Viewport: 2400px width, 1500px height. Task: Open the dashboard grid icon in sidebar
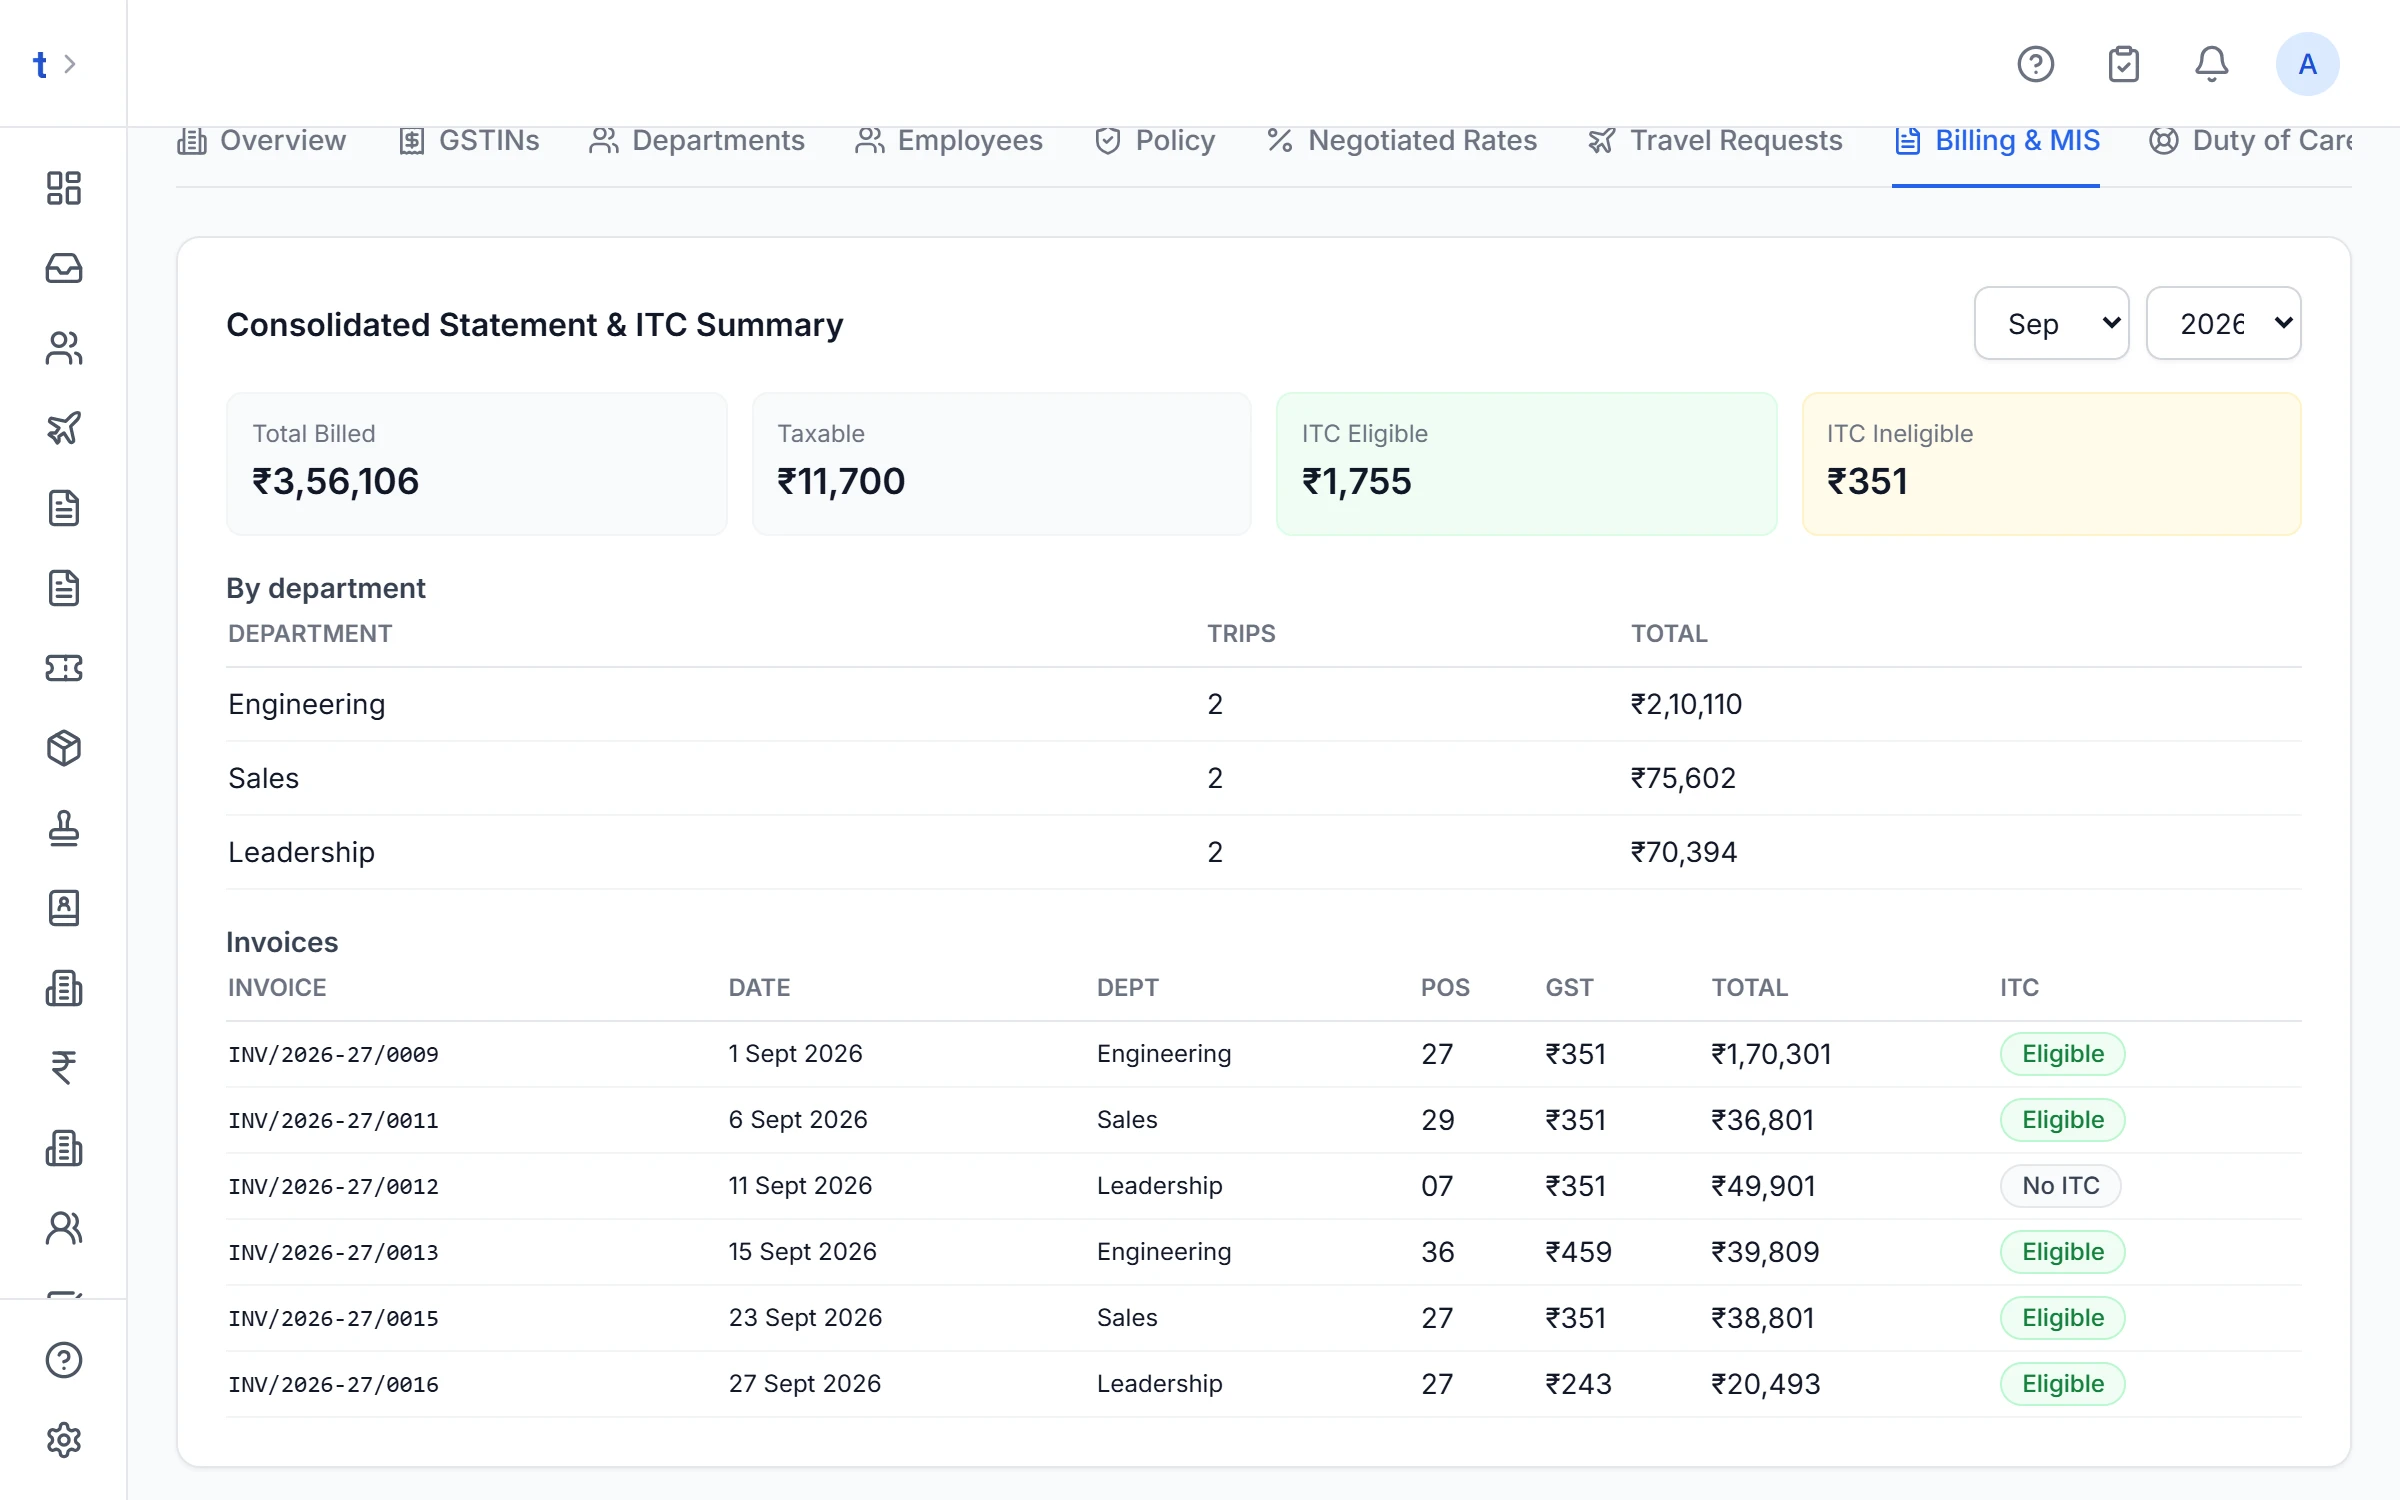pyautogui.click(x=64, y=188)
